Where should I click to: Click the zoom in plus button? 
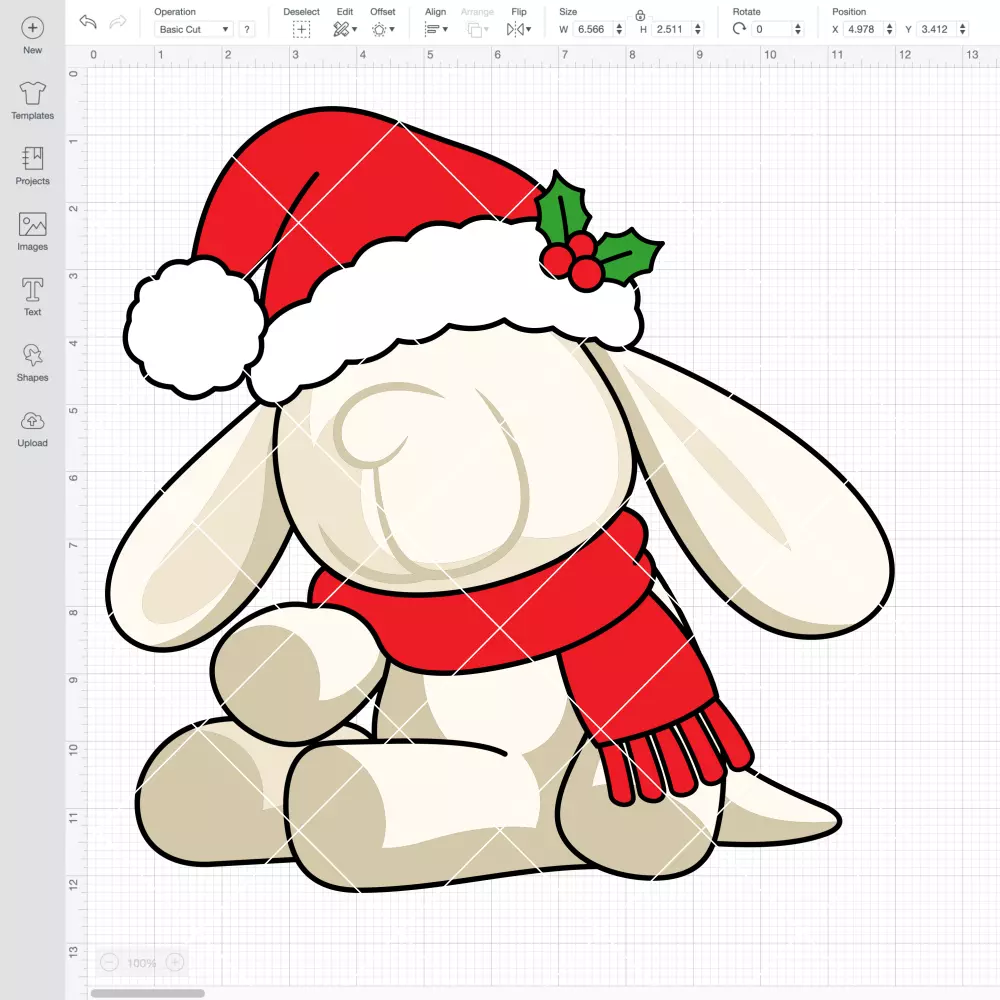coord(175,962)
